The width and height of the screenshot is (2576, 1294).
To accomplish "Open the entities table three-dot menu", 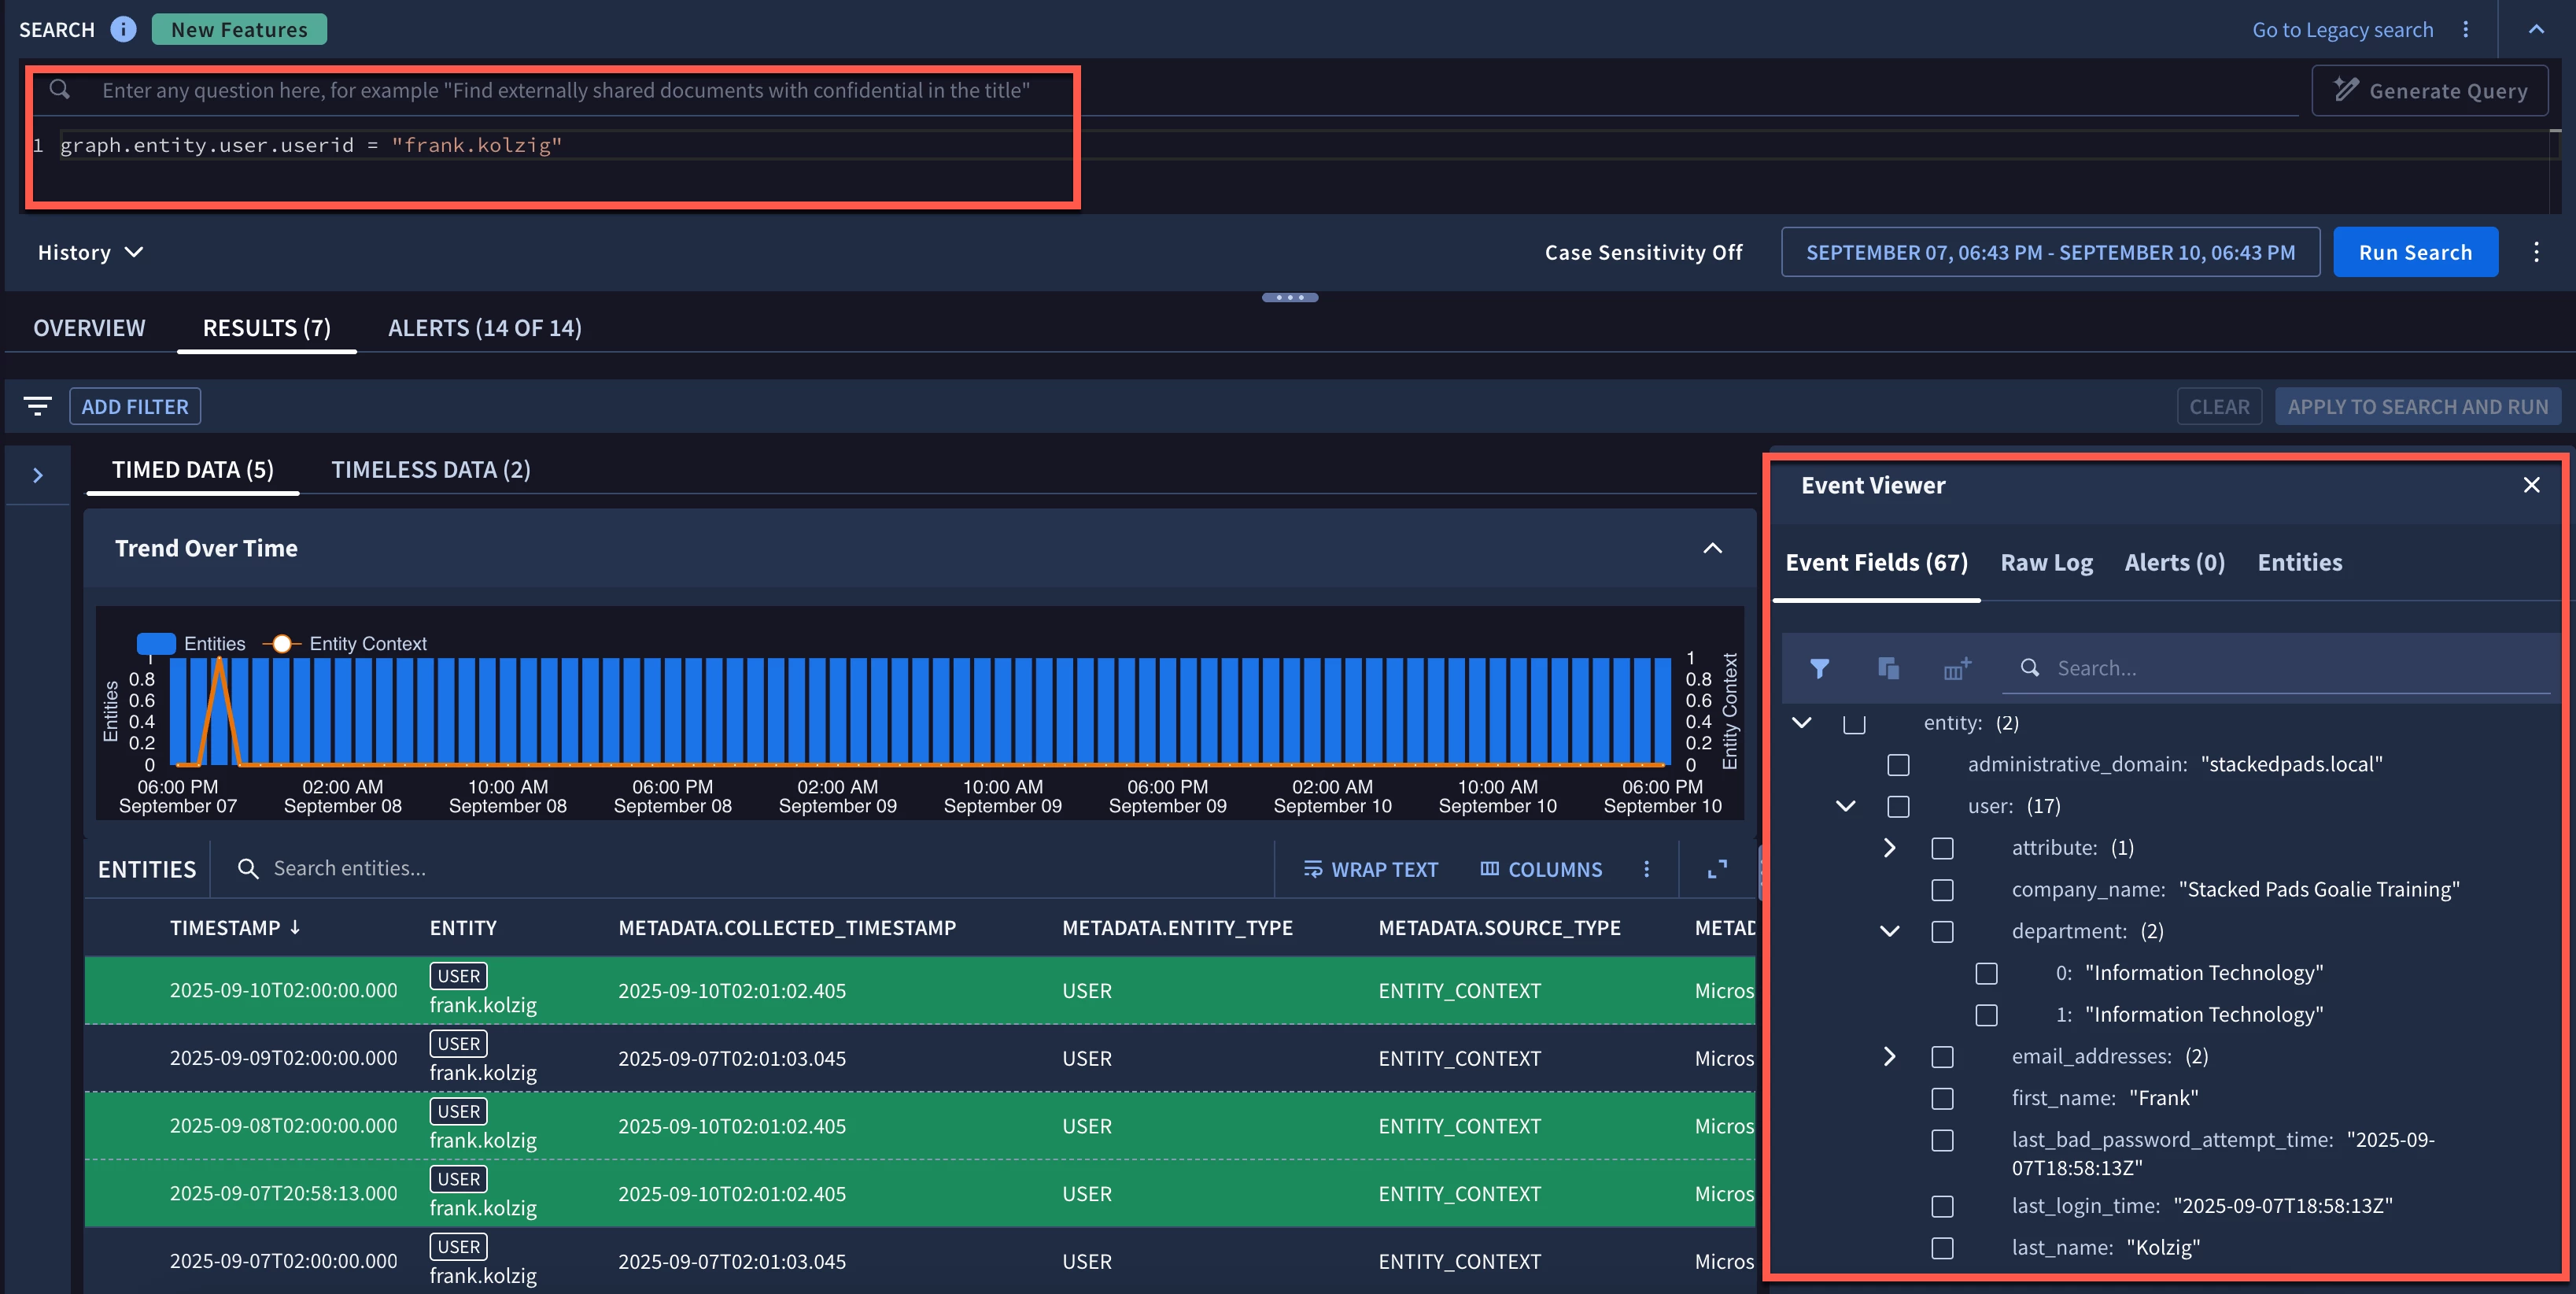I will [x=1646, y=869].
